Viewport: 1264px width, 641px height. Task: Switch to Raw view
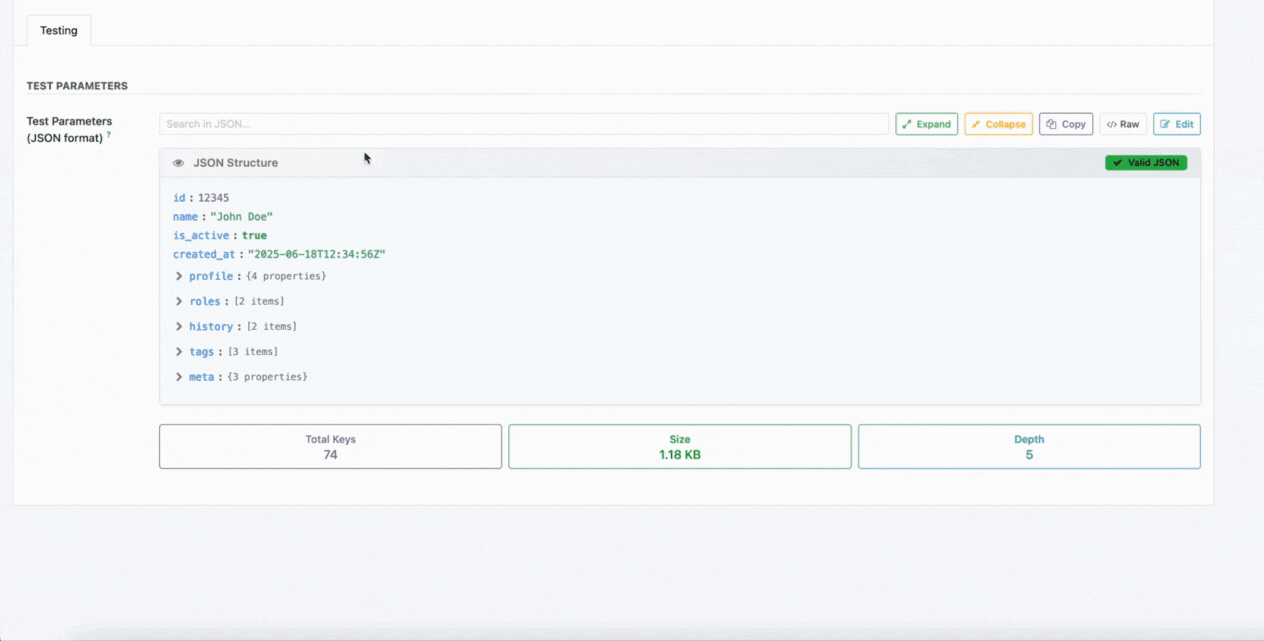pos(1123,124)
